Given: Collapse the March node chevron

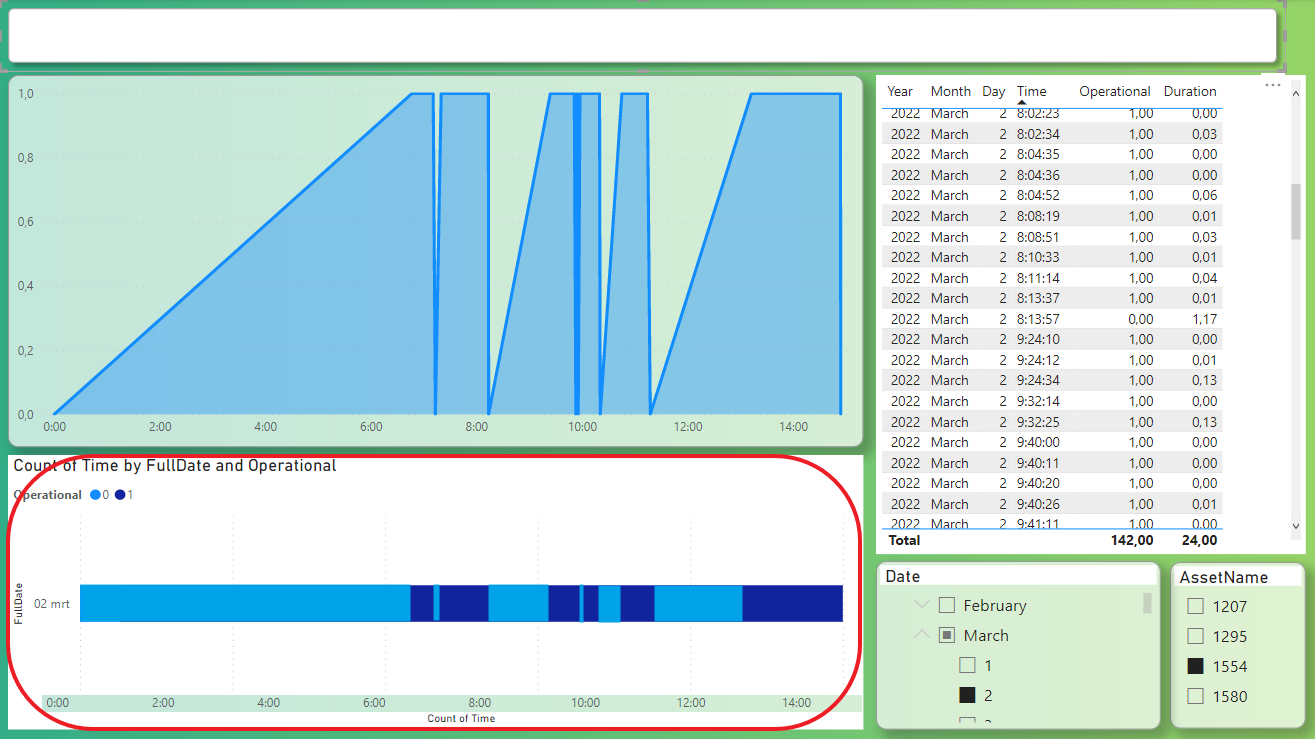Looking at the screenshot, I should [922, 635].
